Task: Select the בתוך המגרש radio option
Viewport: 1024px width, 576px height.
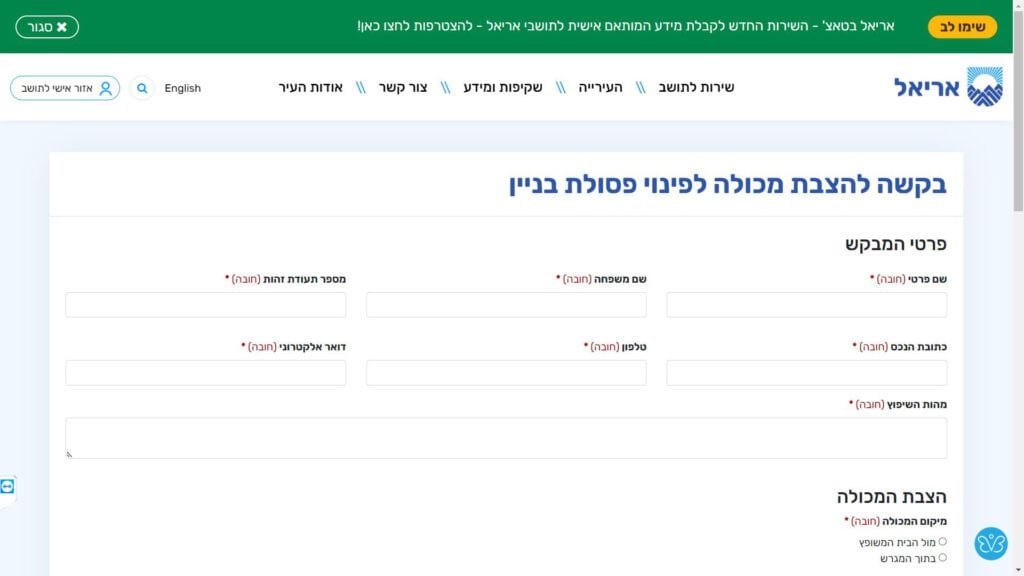Action: (942, 558)
